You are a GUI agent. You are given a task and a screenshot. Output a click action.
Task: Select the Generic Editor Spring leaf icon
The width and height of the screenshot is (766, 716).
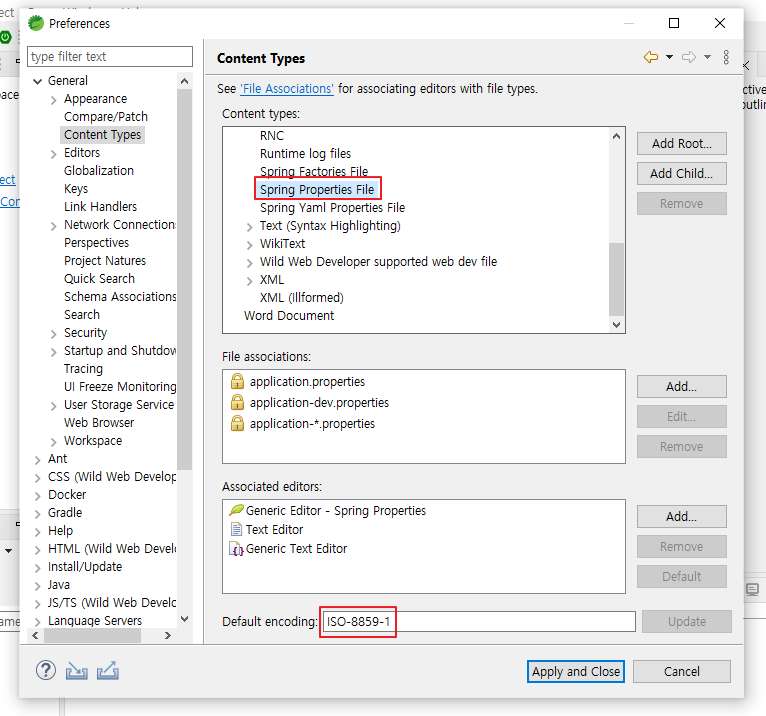236,510
